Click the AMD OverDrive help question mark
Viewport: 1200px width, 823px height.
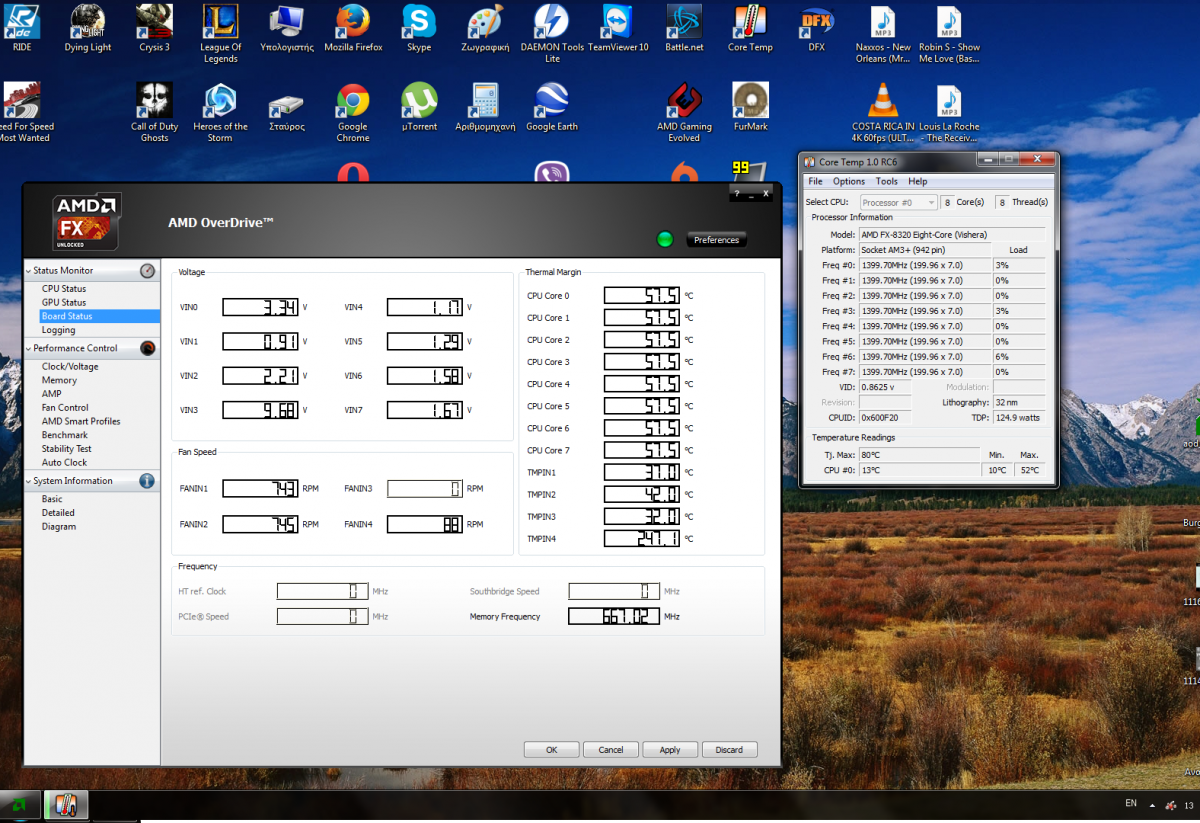coord(735,193)
